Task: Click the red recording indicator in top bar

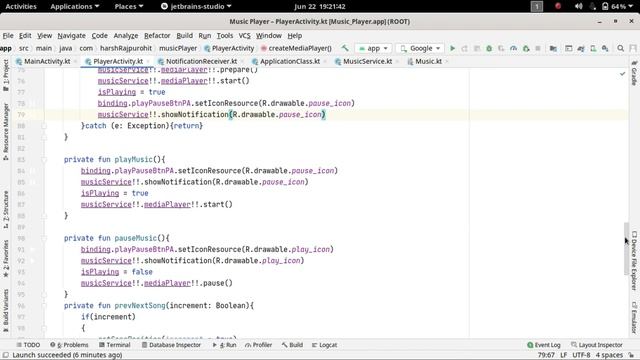Action: click(x=558, y=6)
